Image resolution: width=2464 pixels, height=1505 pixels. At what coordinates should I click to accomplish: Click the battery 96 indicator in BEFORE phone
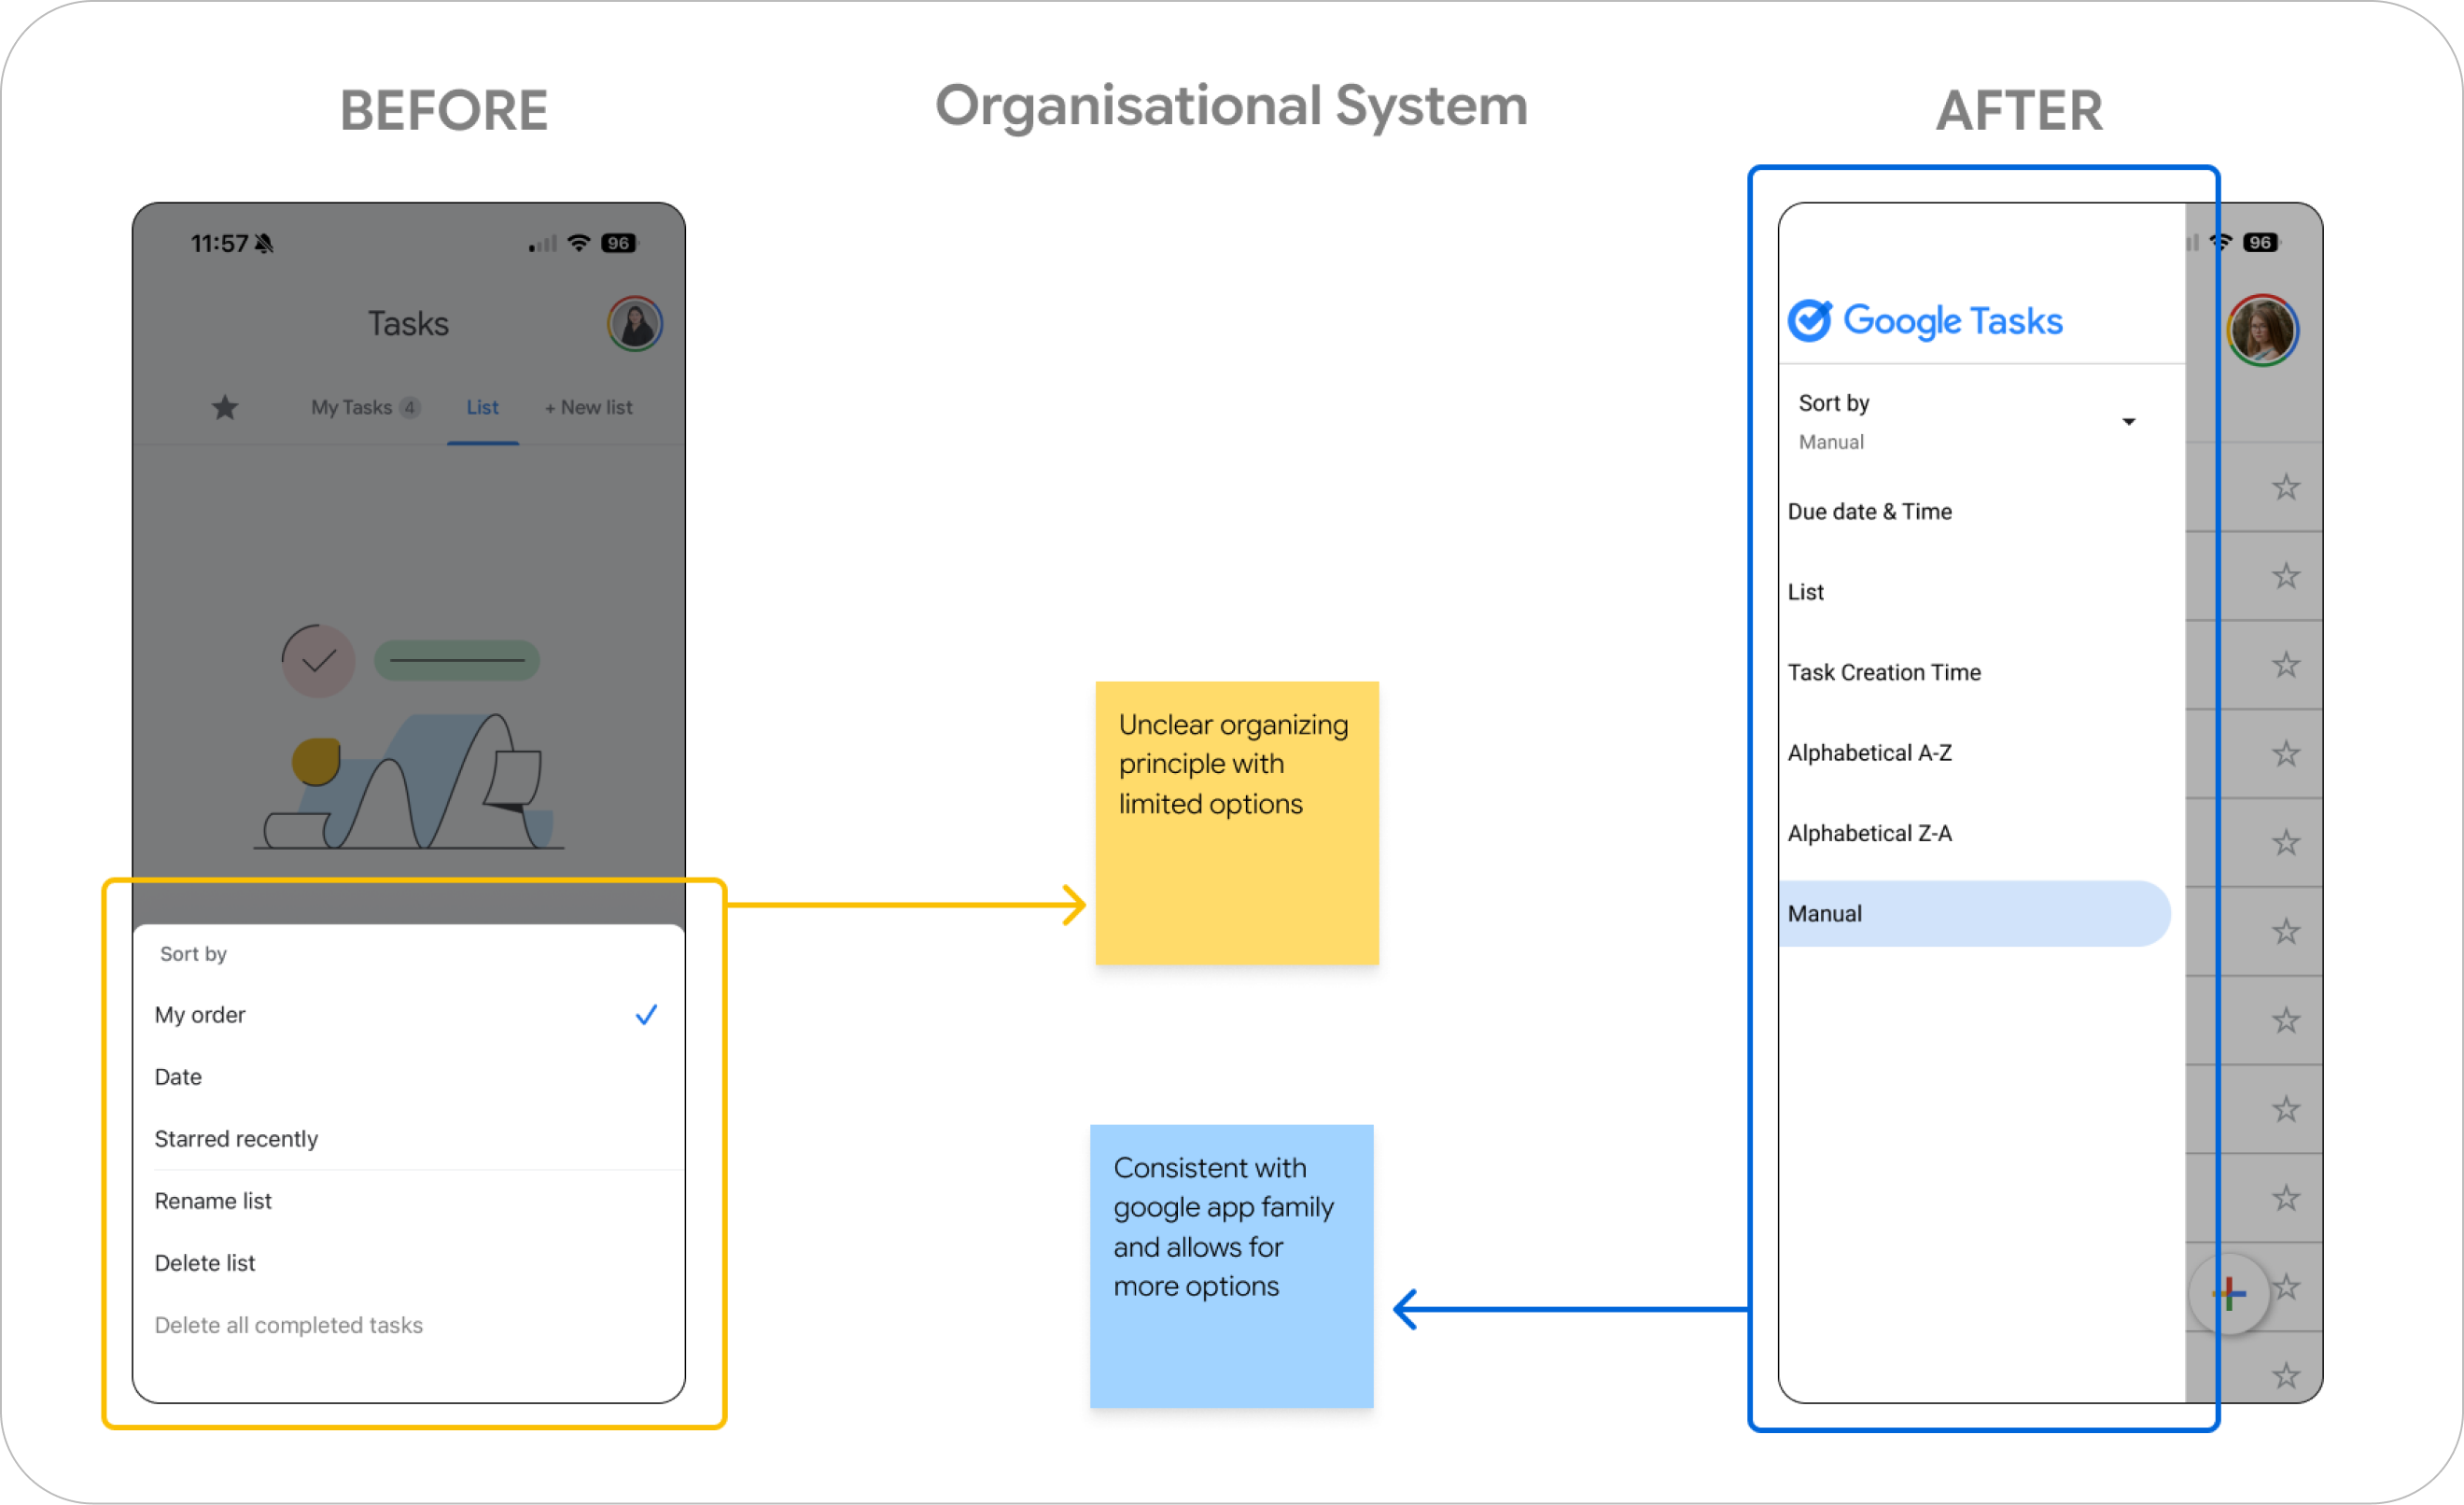[x=619, y=243]
